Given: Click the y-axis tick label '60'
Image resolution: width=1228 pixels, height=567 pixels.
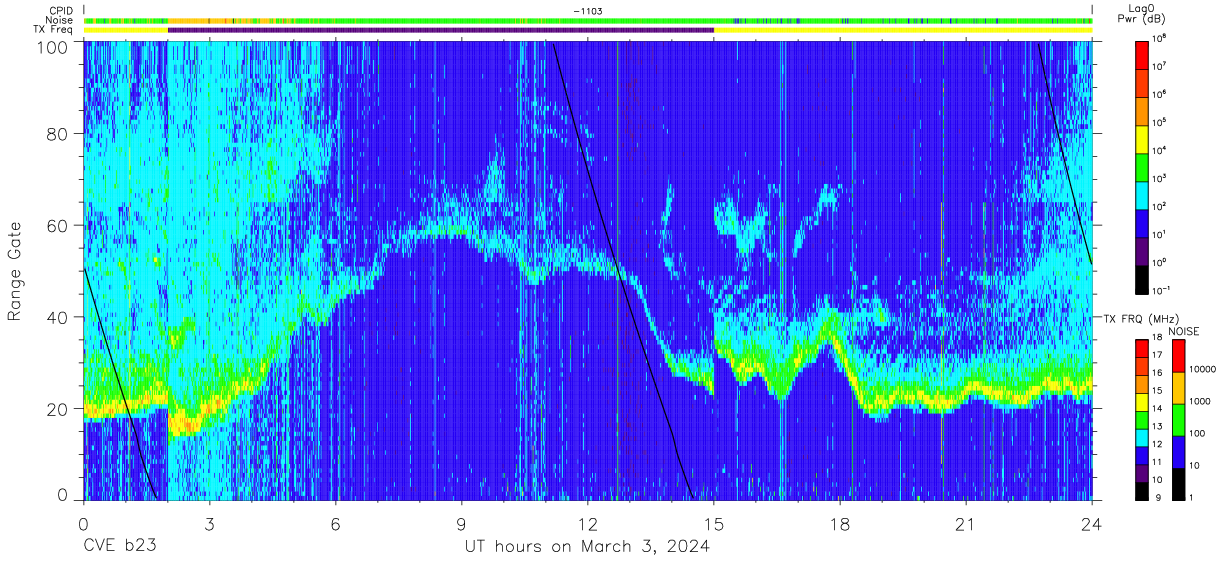Looking at the screenshot, I should click(58, 226).
